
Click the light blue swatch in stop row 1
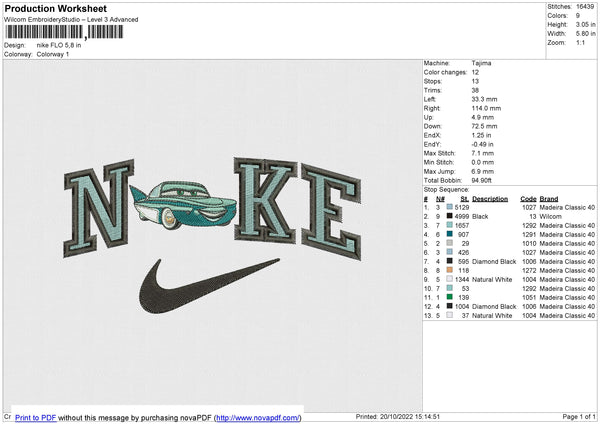[450, 207]
